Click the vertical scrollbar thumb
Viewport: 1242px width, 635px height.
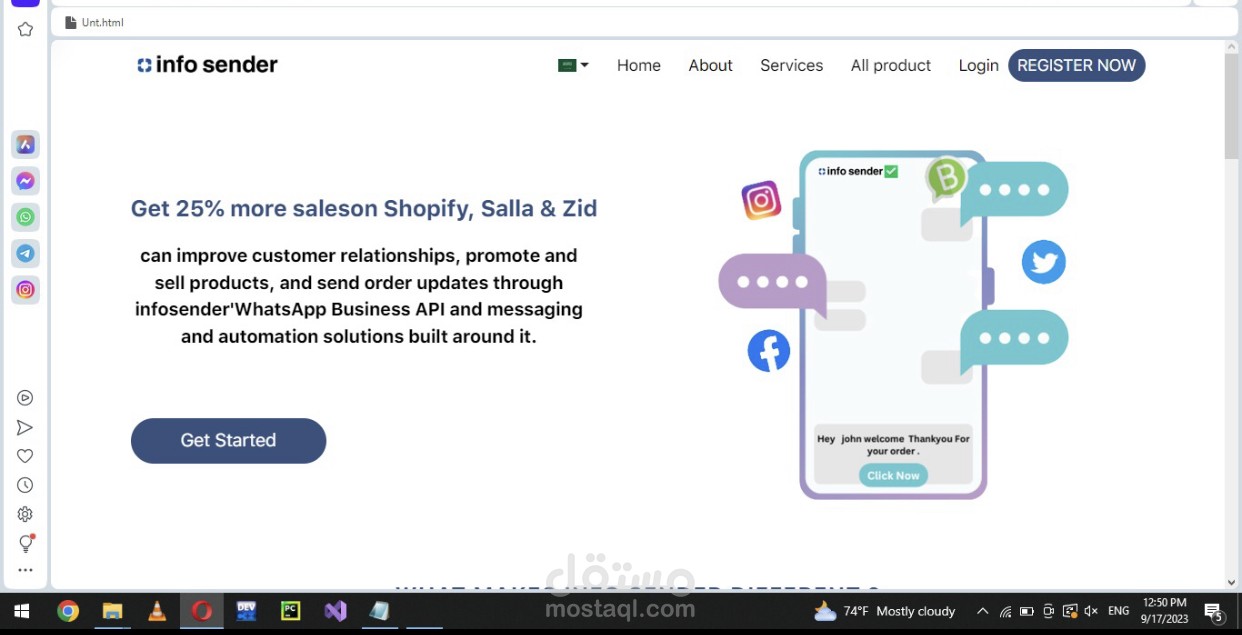pyautogui.click(x=1231, y=107)
